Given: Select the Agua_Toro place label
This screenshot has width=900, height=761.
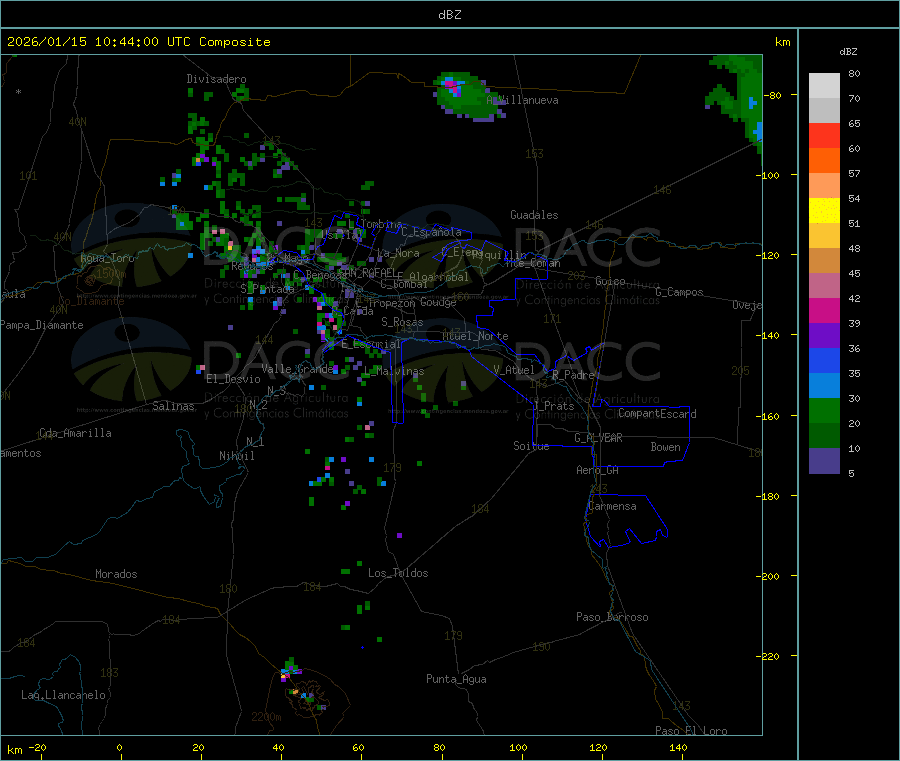Looking at the screenshot, I should coord(107,258).
